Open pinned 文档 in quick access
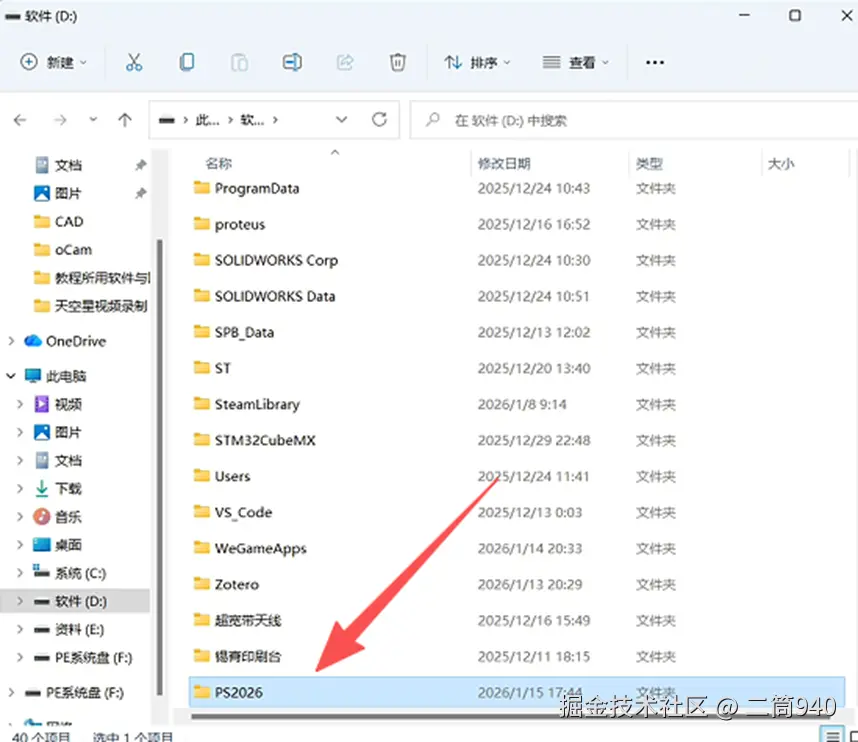This screenshot has width=858, height=742. pos(68,165)
